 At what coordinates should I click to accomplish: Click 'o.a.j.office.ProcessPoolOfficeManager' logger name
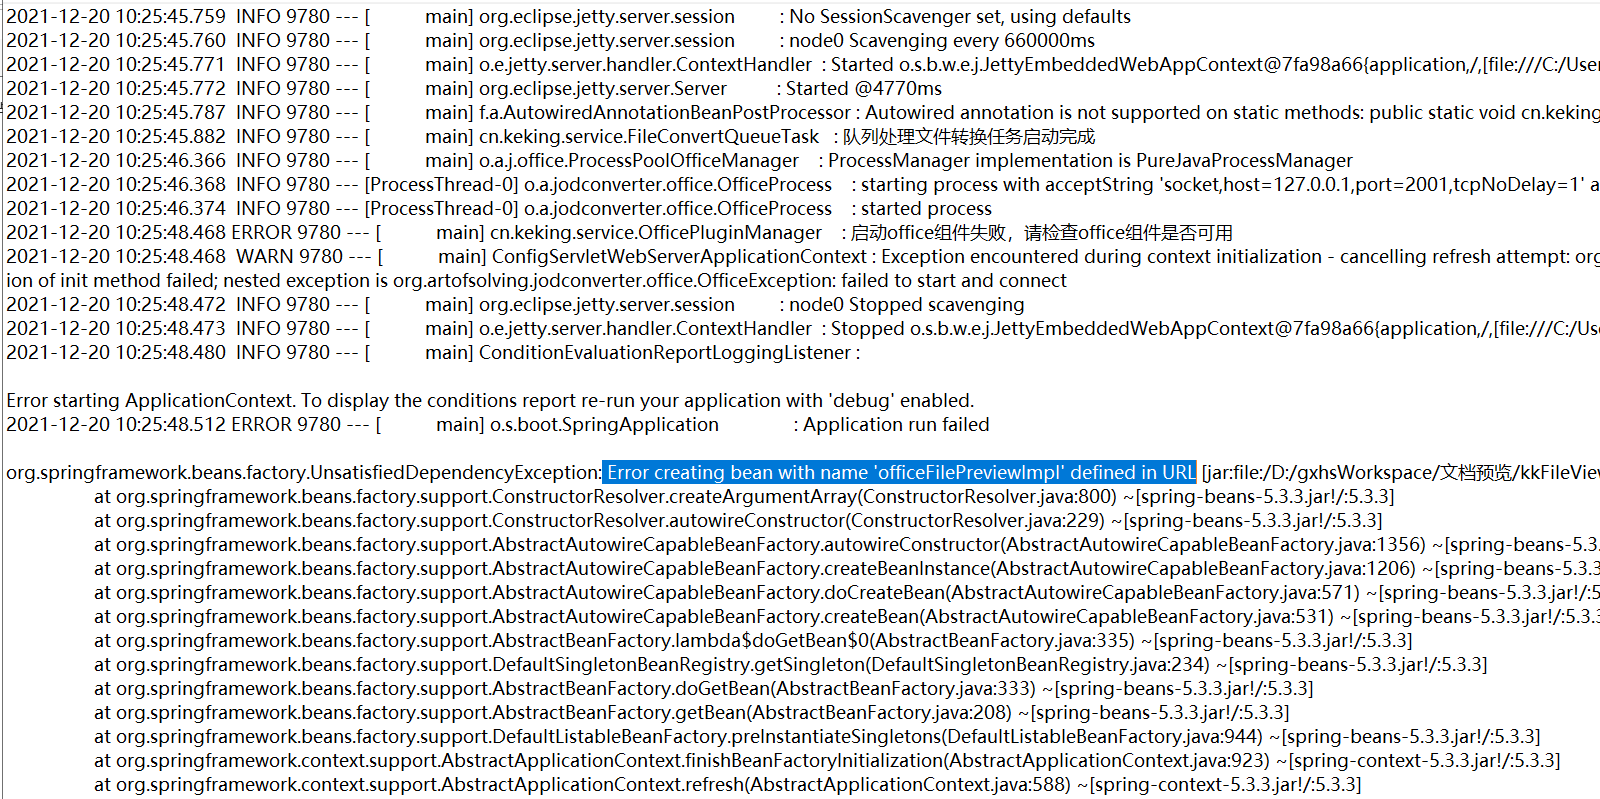pos(639,160)
